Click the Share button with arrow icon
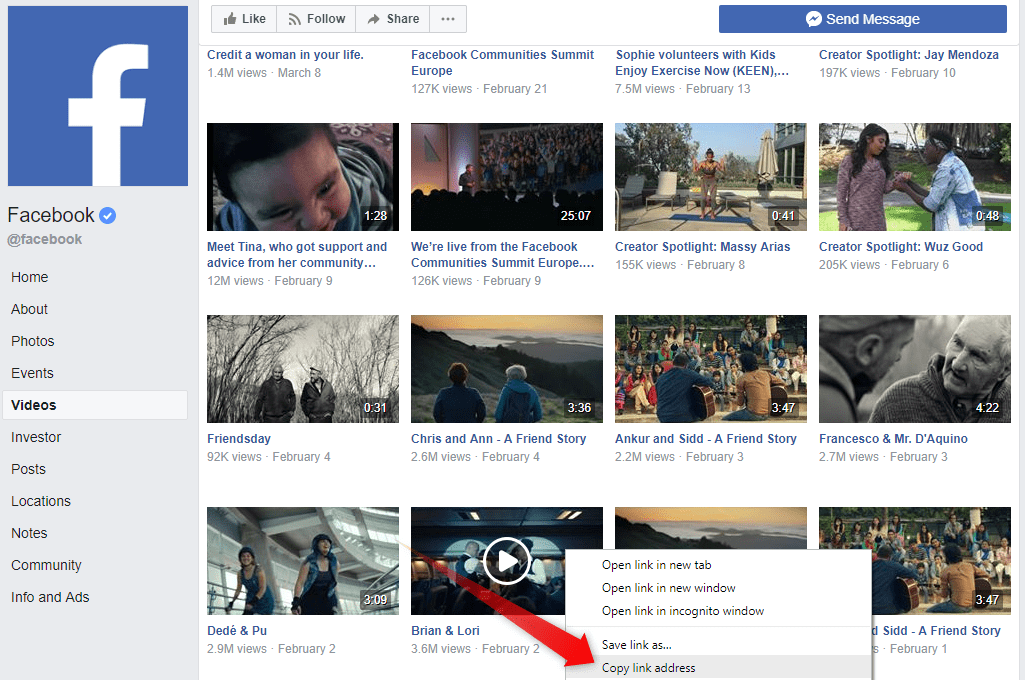 pos(393,19)
